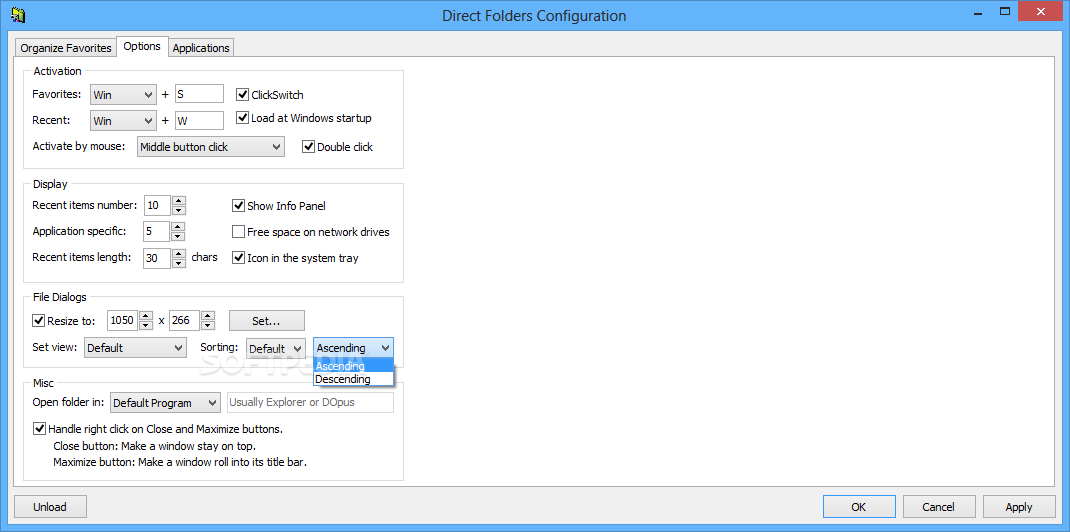The image size is (1070, 532).
Task: Click the Cancel button
Action: tap(939, 507)
